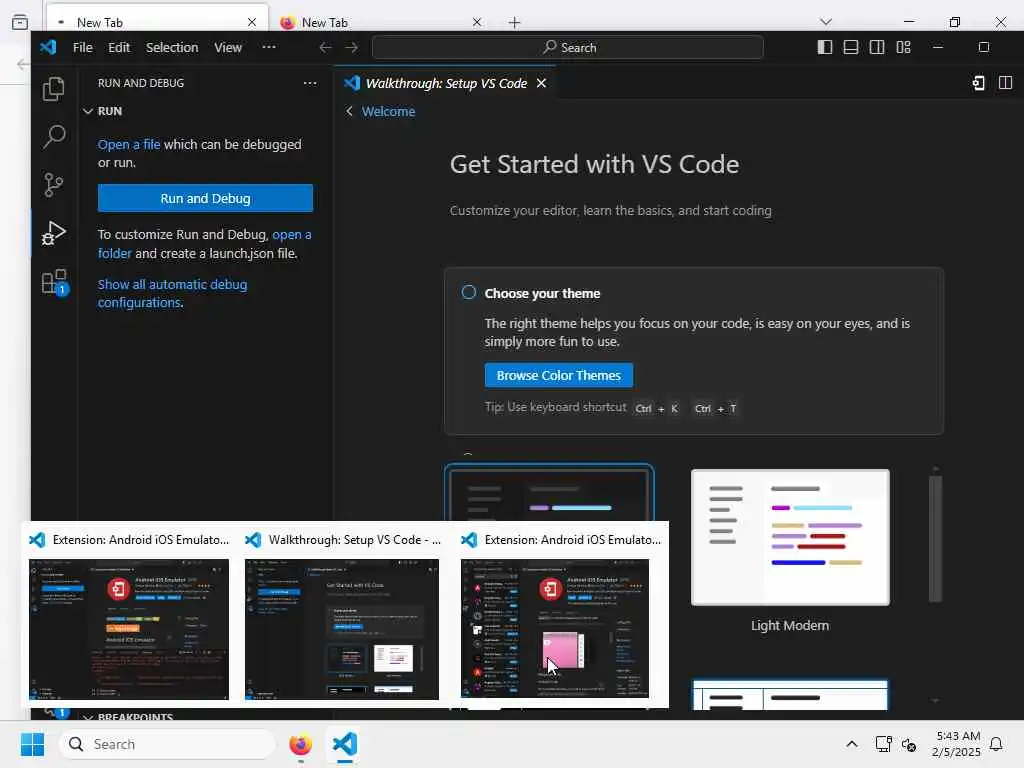The image size is (1024, 768).
Task: Toggle primary side bar layout icon
Action: (825, 47)
